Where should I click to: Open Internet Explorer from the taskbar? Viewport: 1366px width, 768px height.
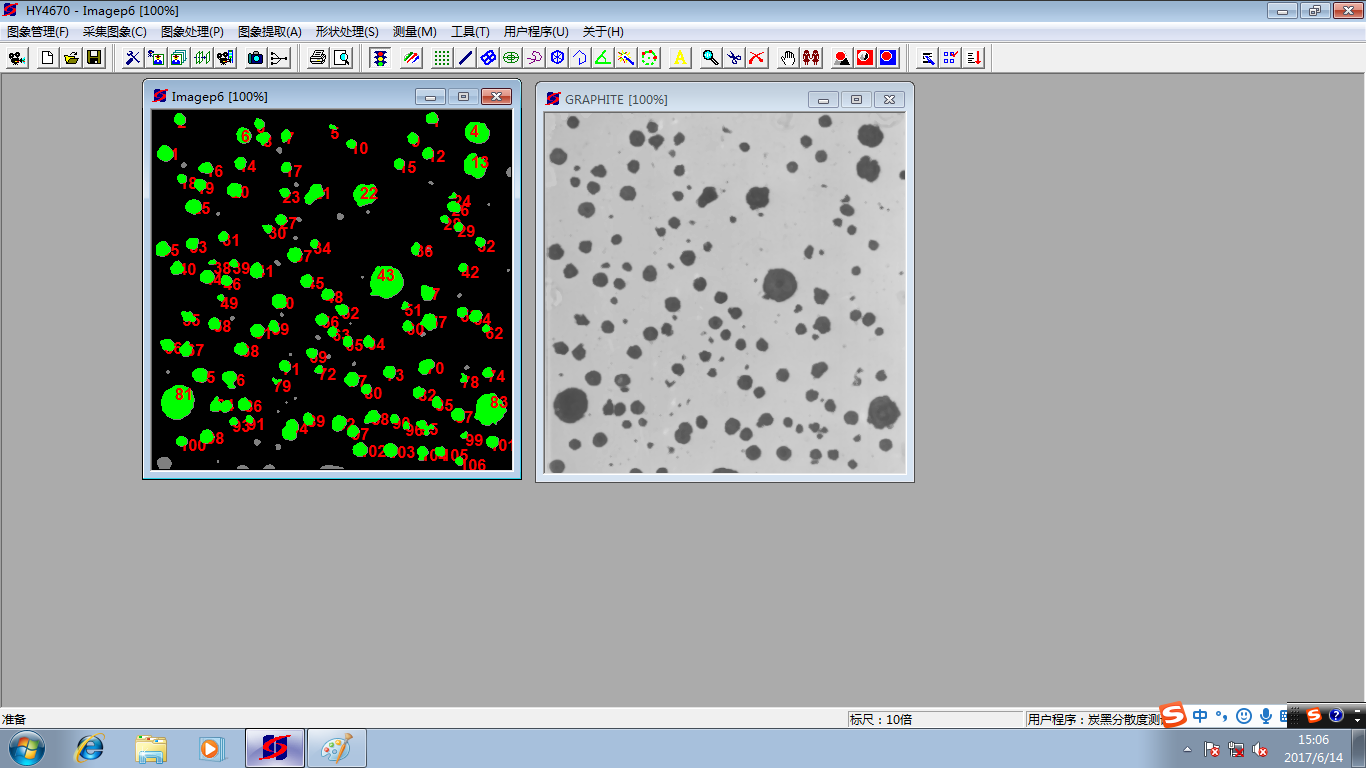91,747
